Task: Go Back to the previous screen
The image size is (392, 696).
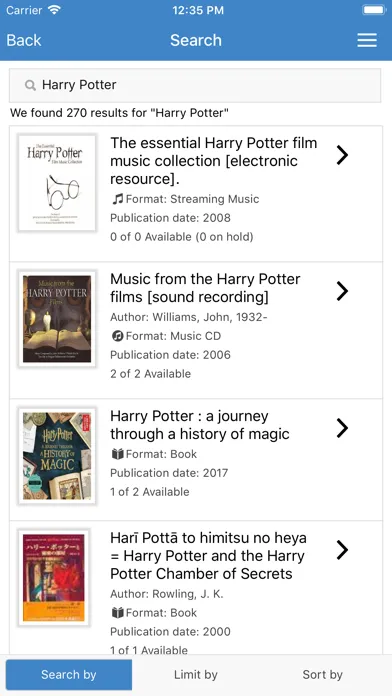Action: [24, 40]
